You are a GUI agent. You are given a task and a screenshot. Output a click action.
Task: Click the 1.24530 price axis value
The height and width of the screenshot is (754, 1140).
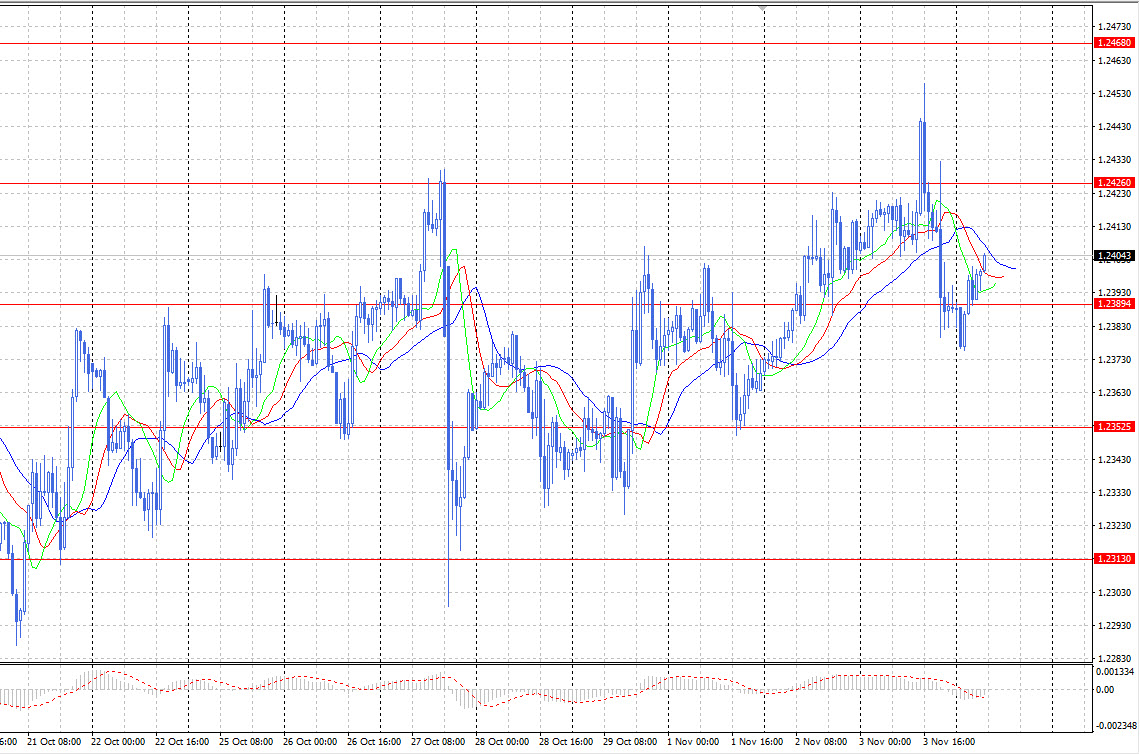pos(1115,94)
